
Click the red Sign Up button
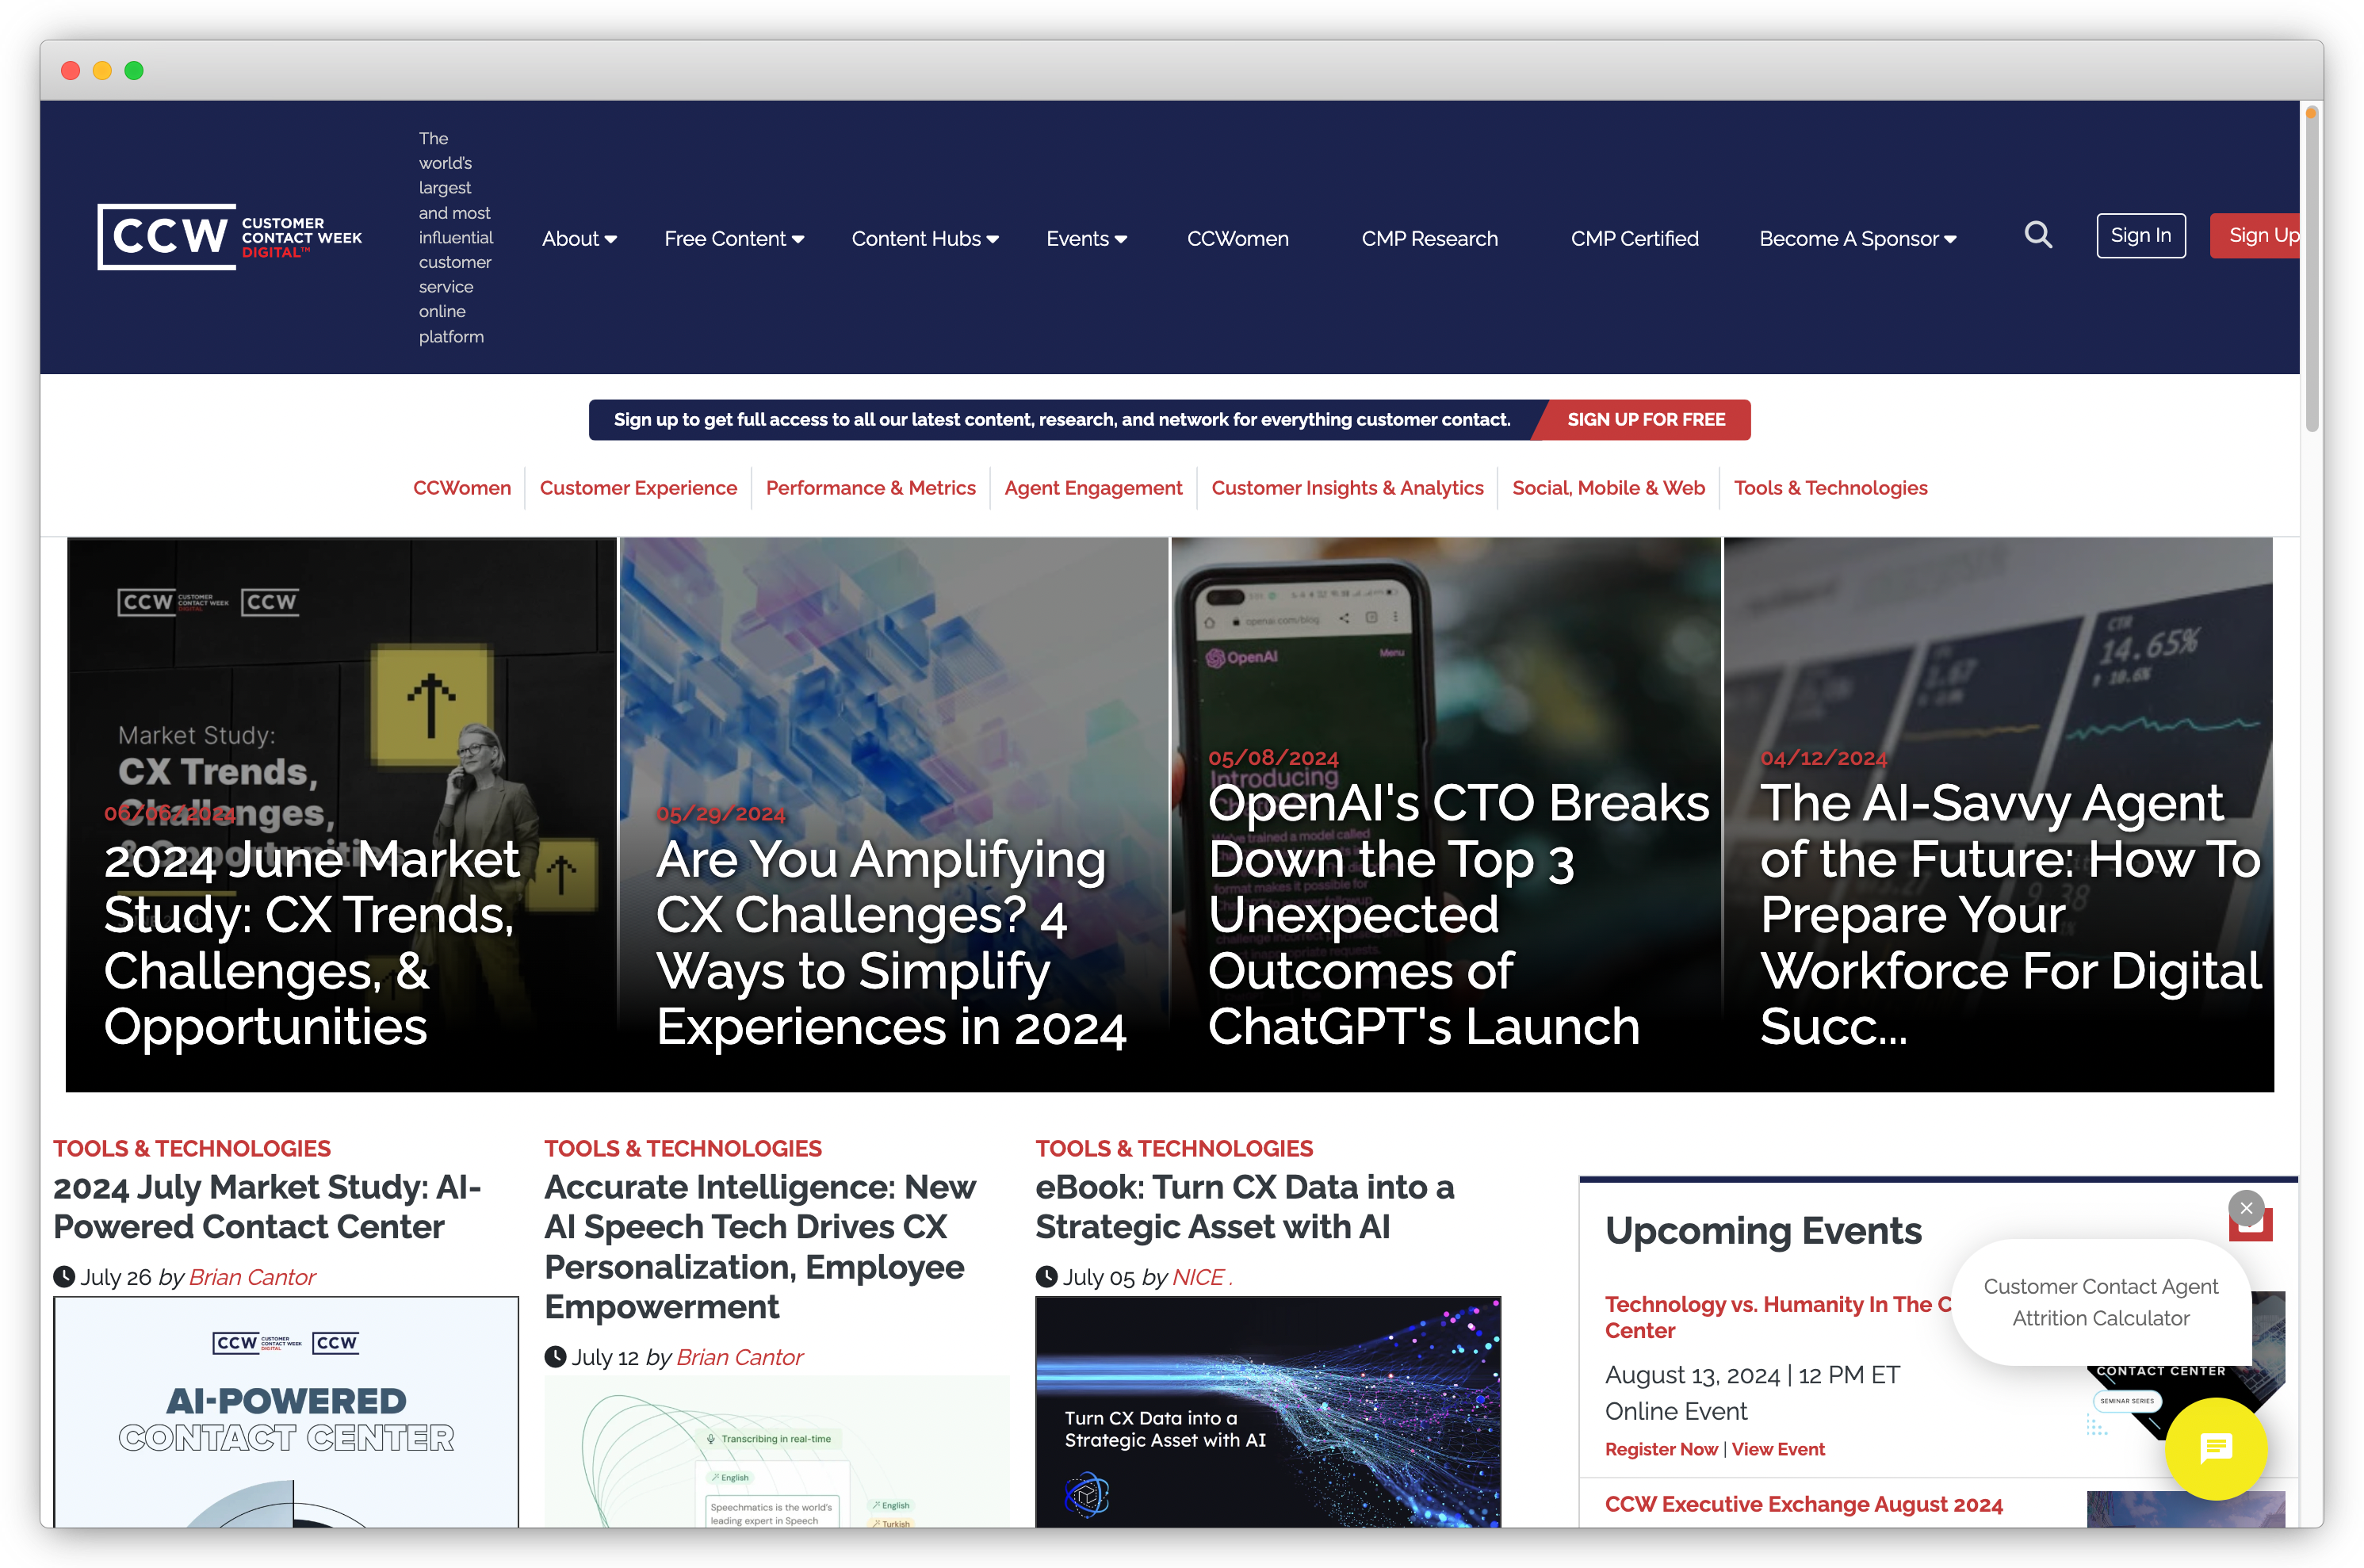coord(2256,235)
